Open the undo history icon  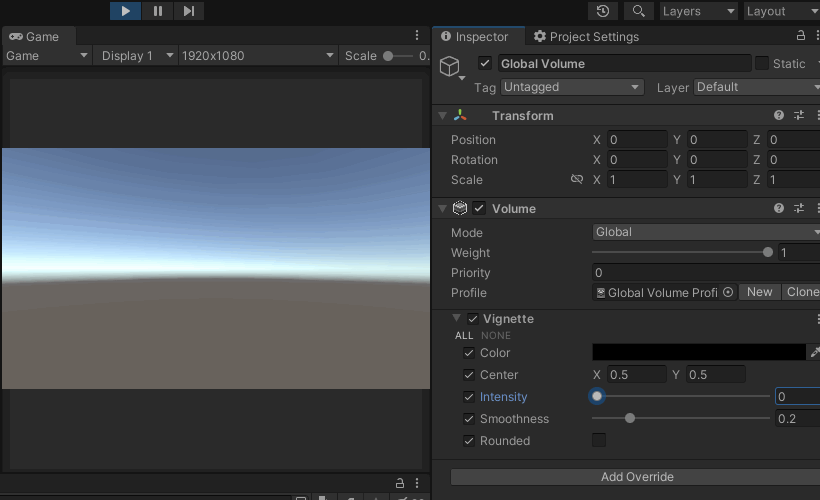click(x=603, y=11)
